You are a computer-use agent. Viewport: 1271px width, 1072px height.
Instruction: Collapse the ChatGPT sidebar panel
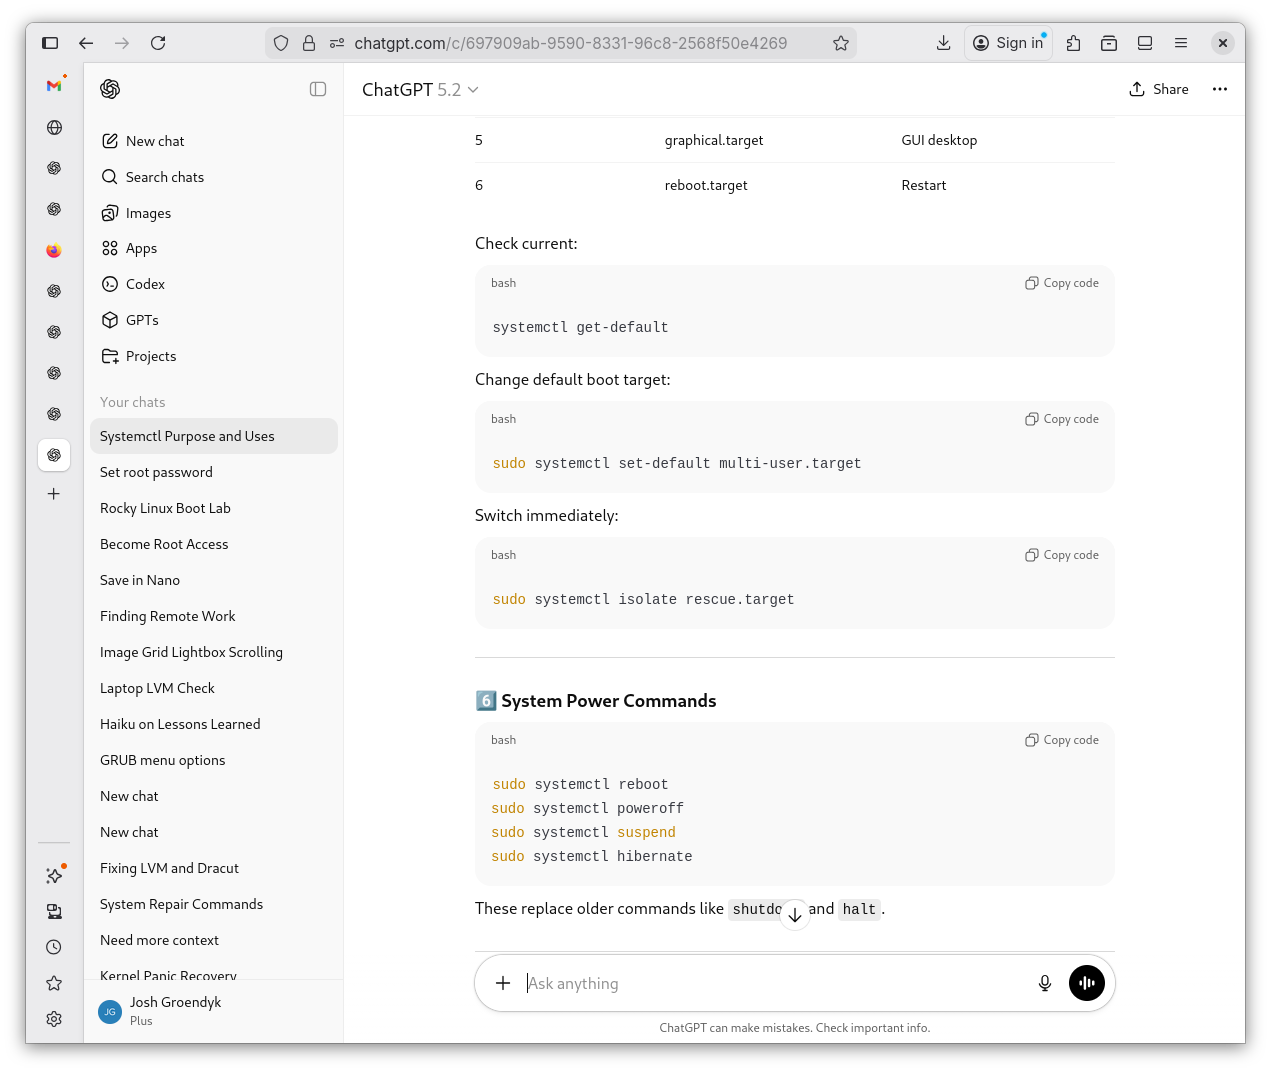pyautogui.click(x=318, y=89)
